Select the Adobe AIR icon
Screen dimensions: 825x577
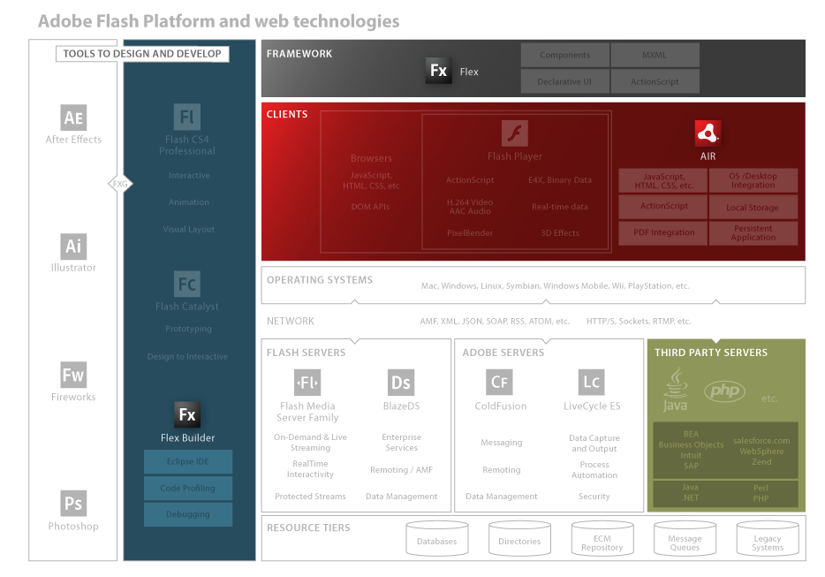click(708, 133)
